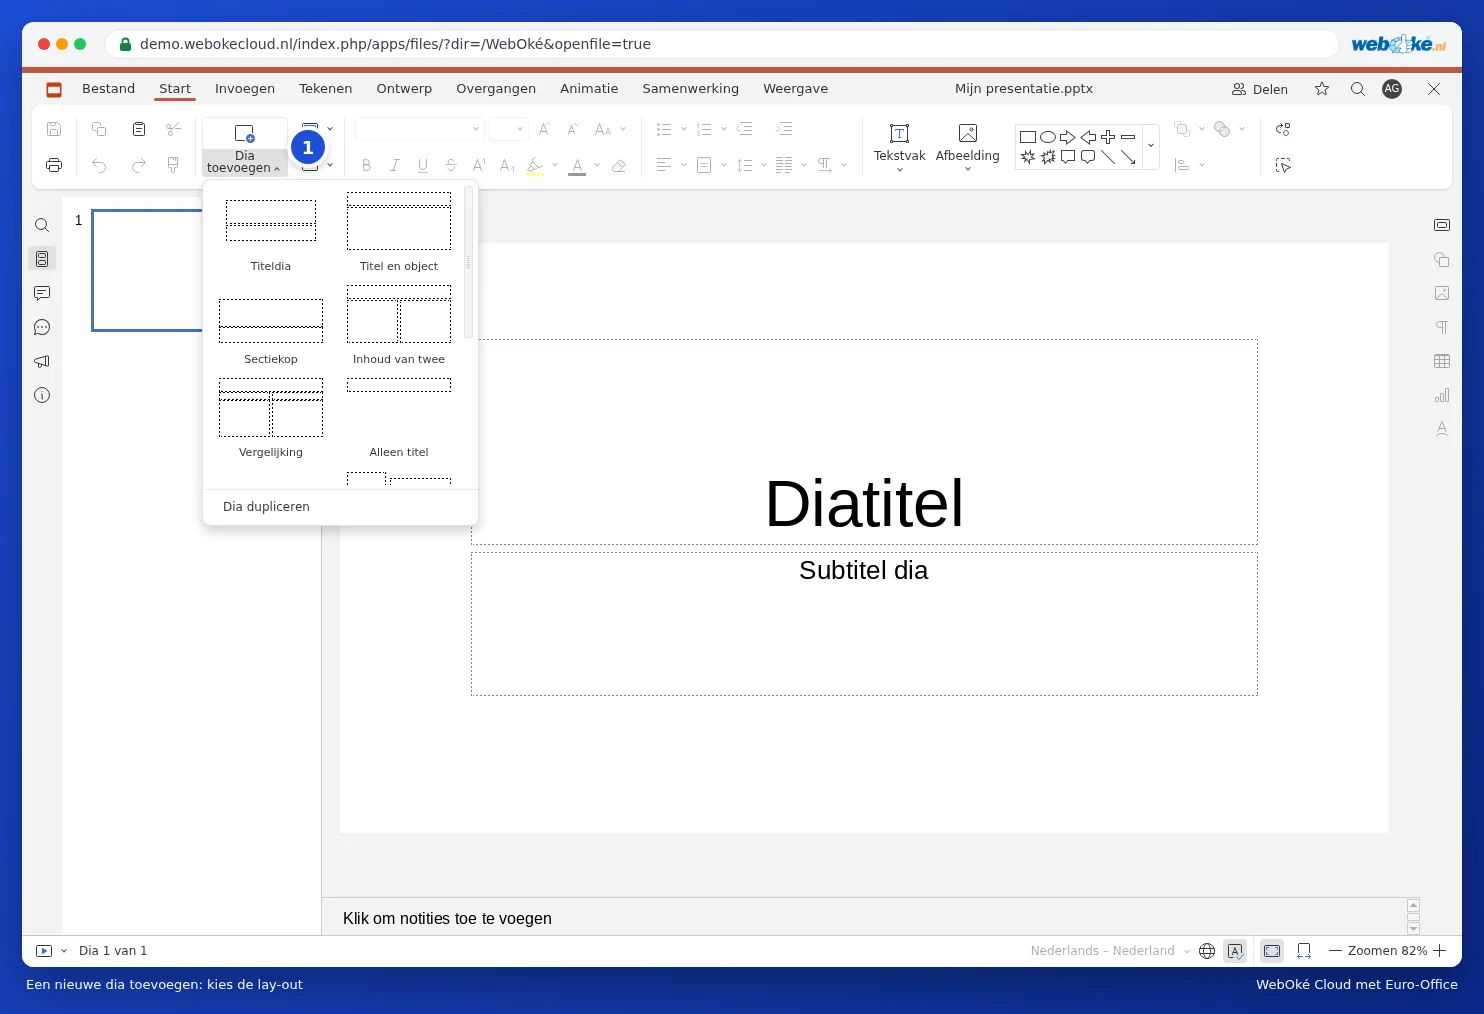Open search via magnifier in header
This screenshot has width=1484, height=1014.
pyautogui.click(x=1357, y=89)
